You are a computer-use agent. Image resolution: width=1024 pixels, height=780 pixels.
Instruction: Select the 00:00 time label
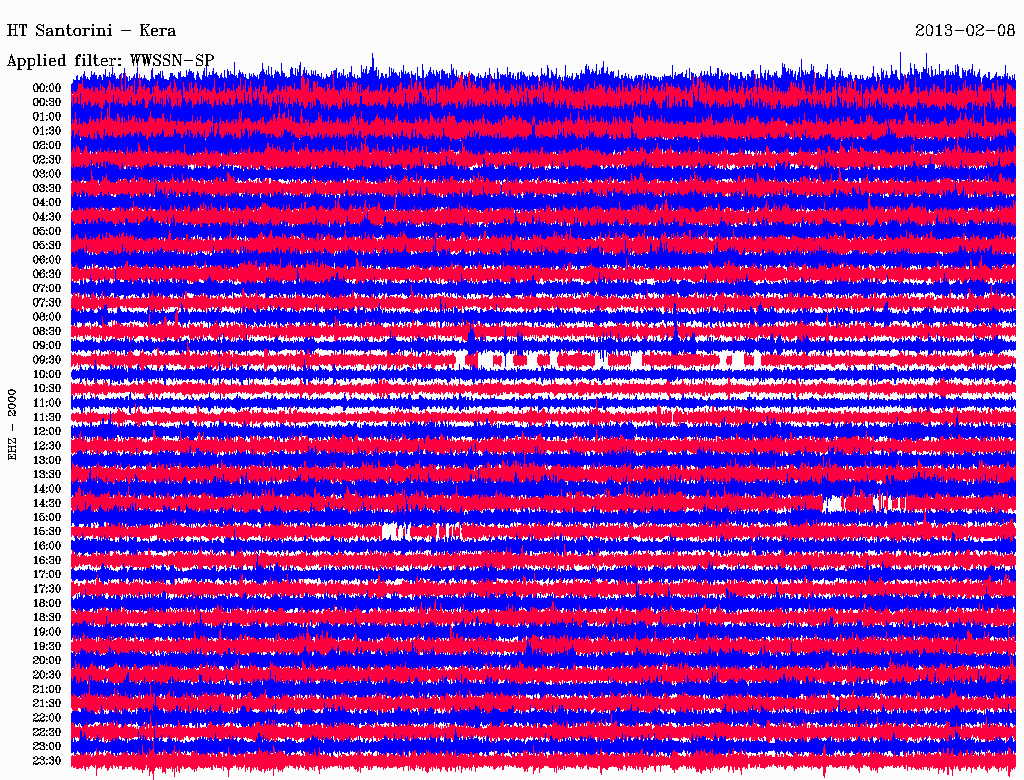pyautogui.click(x=47, y=88)
